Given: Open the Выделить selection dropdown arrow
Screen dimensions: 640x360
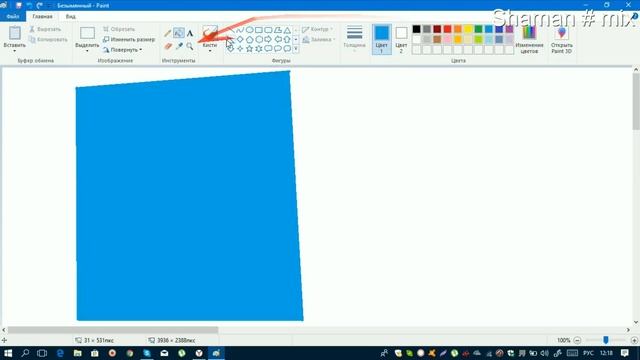Looking at the screenshot, I should (x=87, y=50).
